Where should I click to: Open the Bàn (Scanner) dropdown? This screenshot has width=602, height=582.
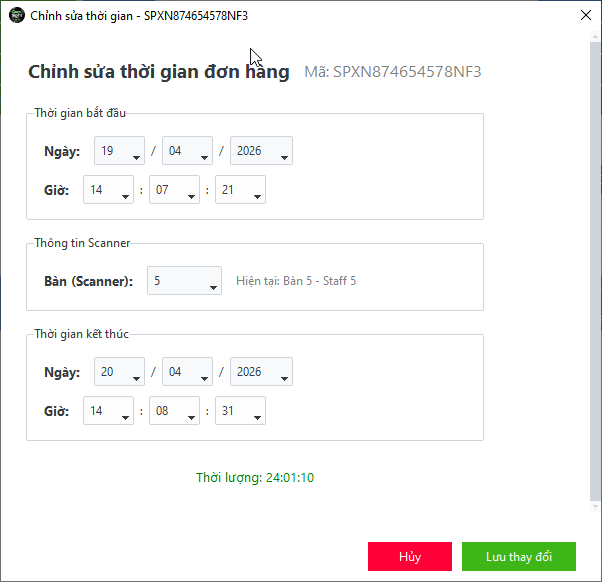click(x=185, y=282)
